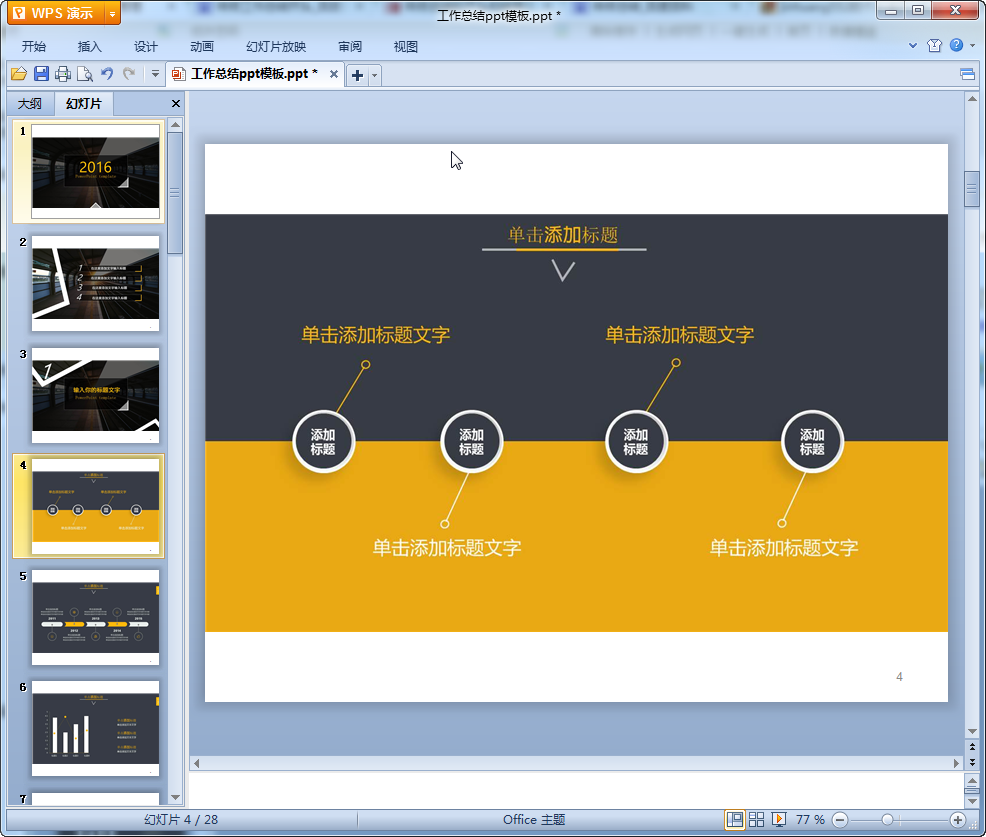
Task: Open the 动画 ribbon tab
Action: point(202,47)
